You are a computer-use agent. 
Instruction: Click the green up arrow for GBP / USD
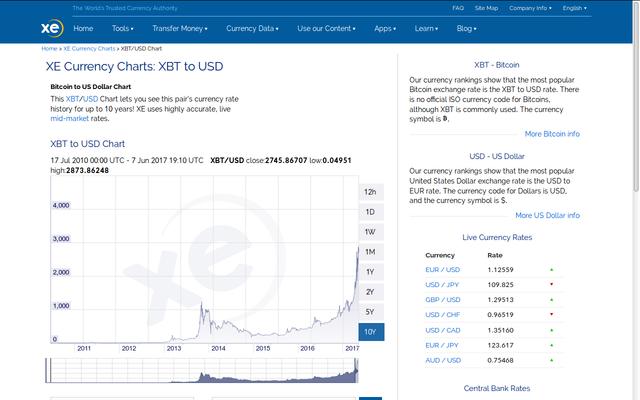tap(551, 300)
